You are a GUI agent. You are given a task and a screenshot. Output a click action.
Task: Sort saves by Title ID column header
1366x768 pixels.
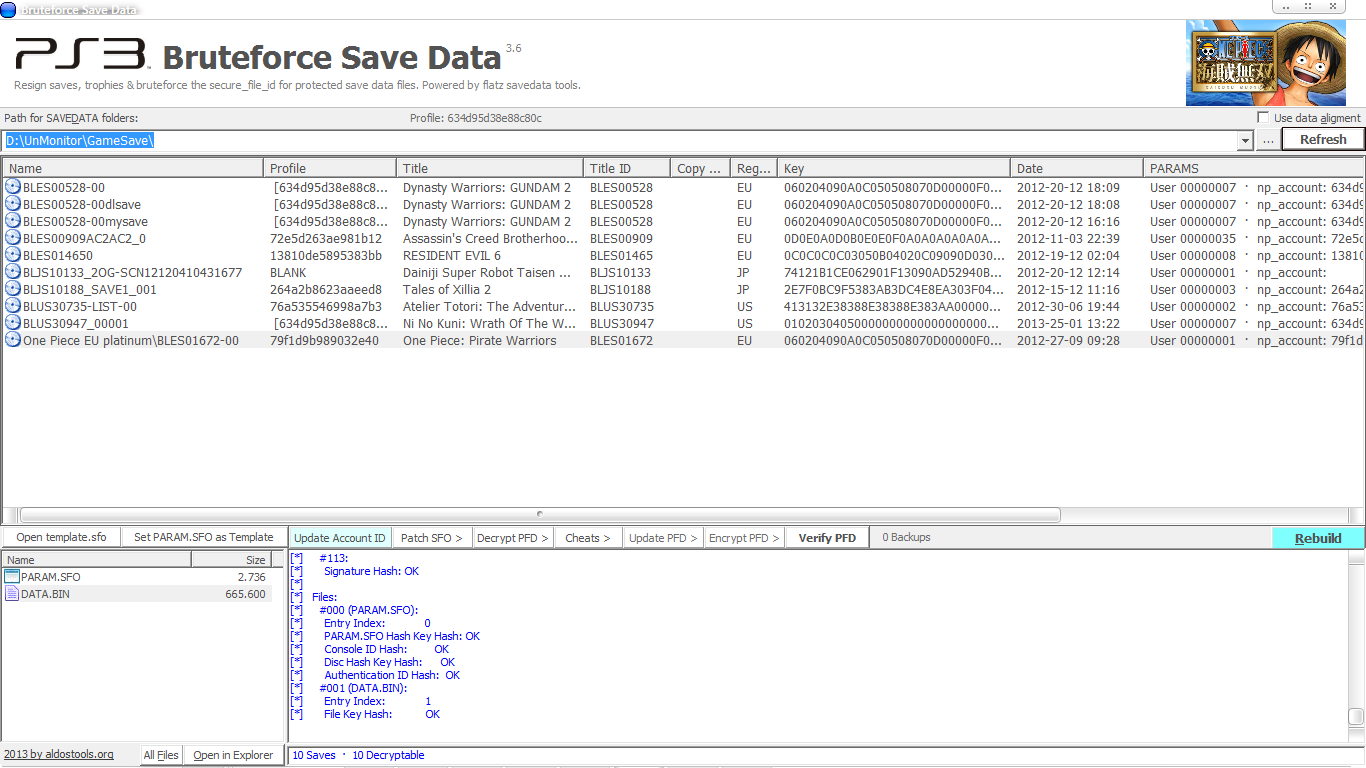coord(627,168)
